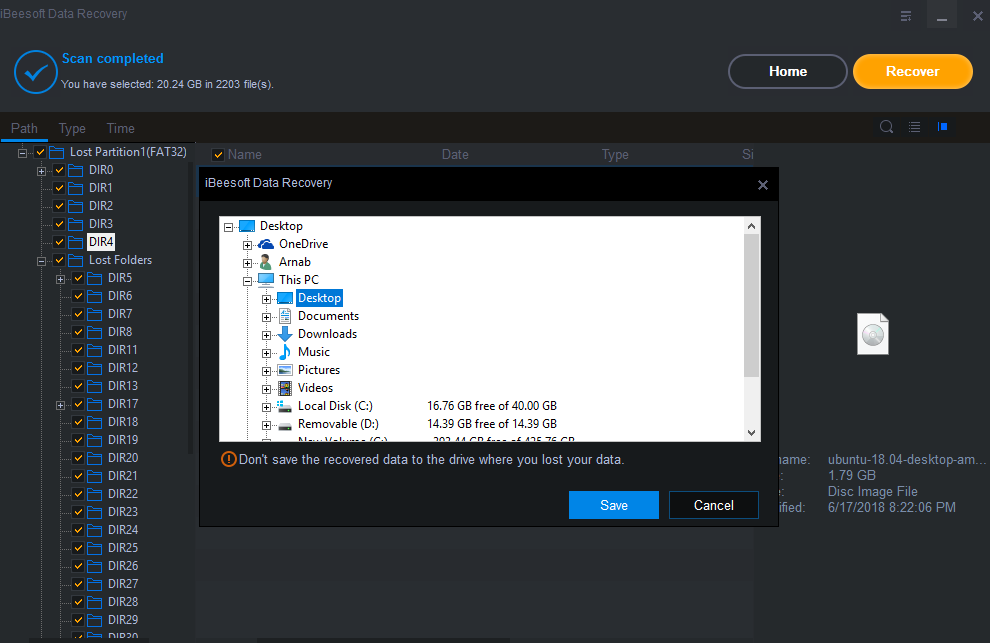The image size is (990, 643).
Task: Open the main window hamburger menu icon
Action: tap(906, 16)
